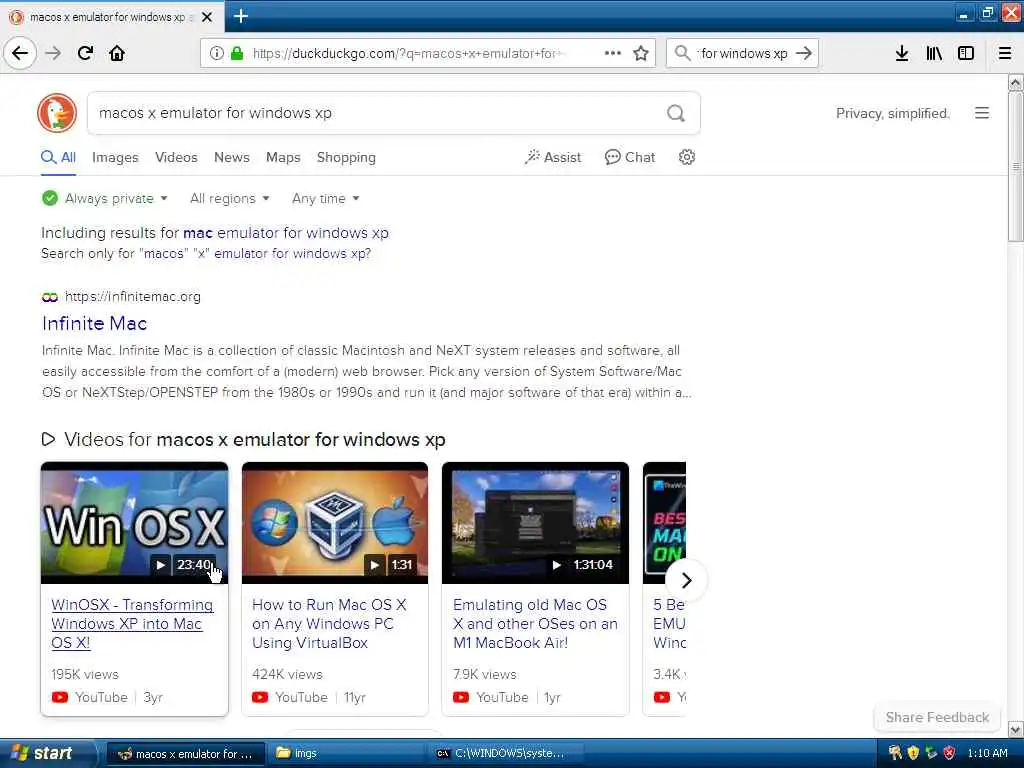Click the Share Feedback button
1024x768 pixels.
point(937,717)
